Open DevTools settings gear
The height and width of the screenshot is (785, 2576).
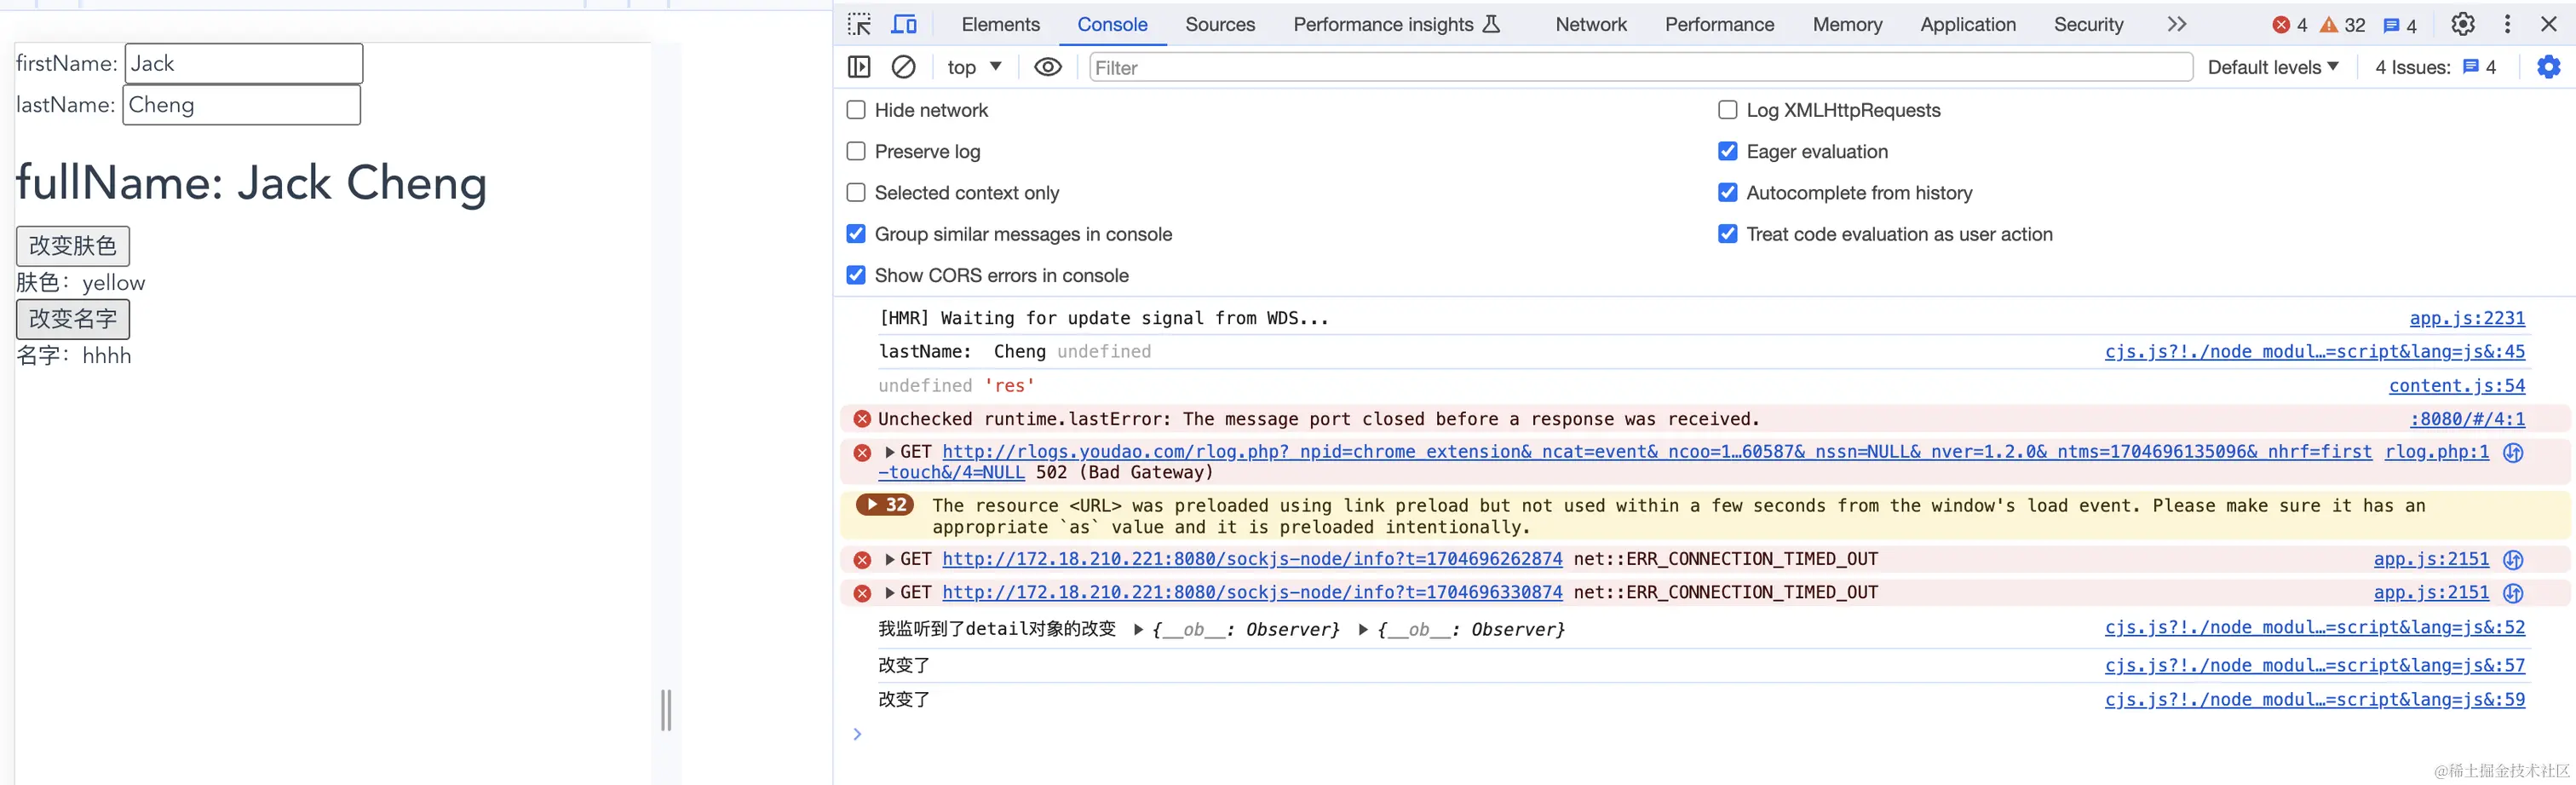coord(2462,24)
